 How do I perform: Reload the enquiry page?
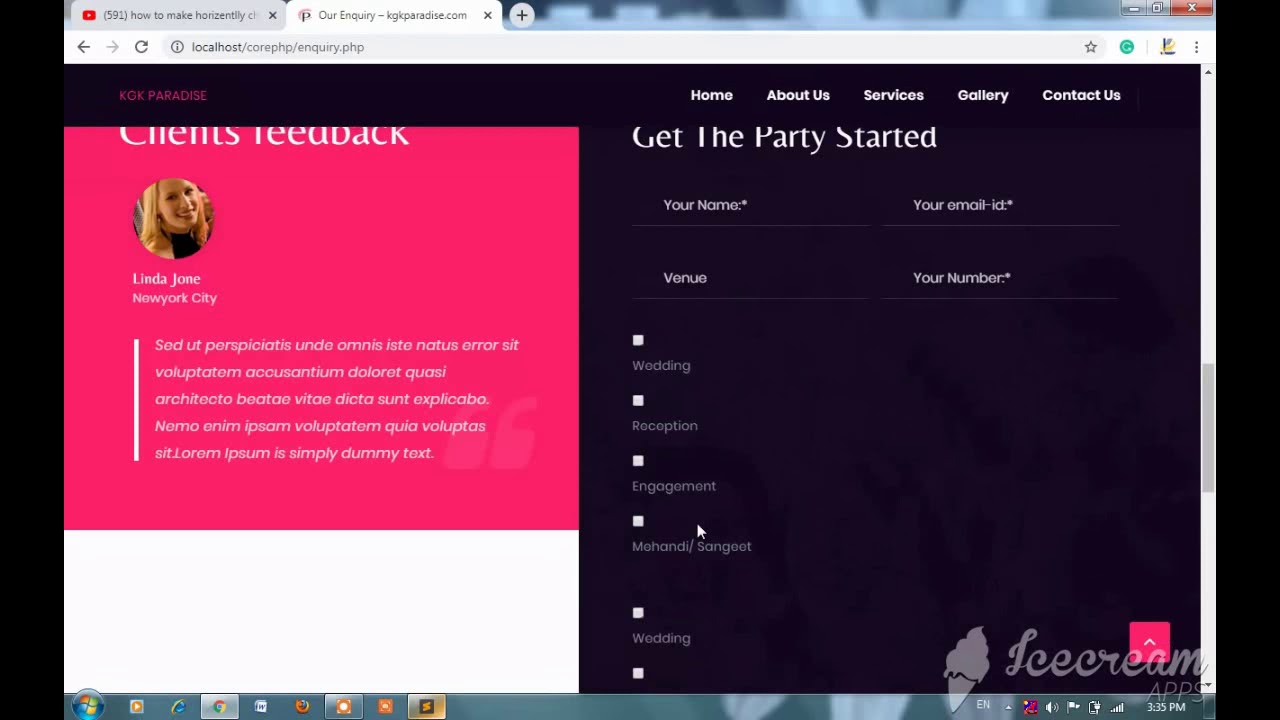(141, 47)
